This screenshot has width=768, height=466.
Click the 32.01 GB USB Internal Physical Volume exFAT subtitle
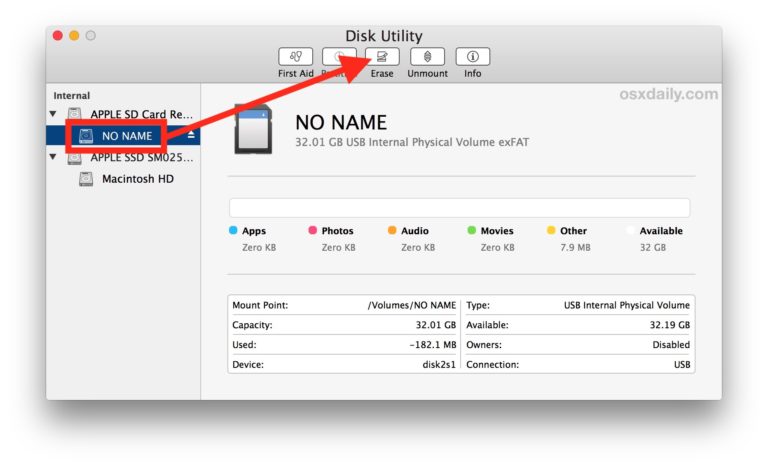point(412,142)
